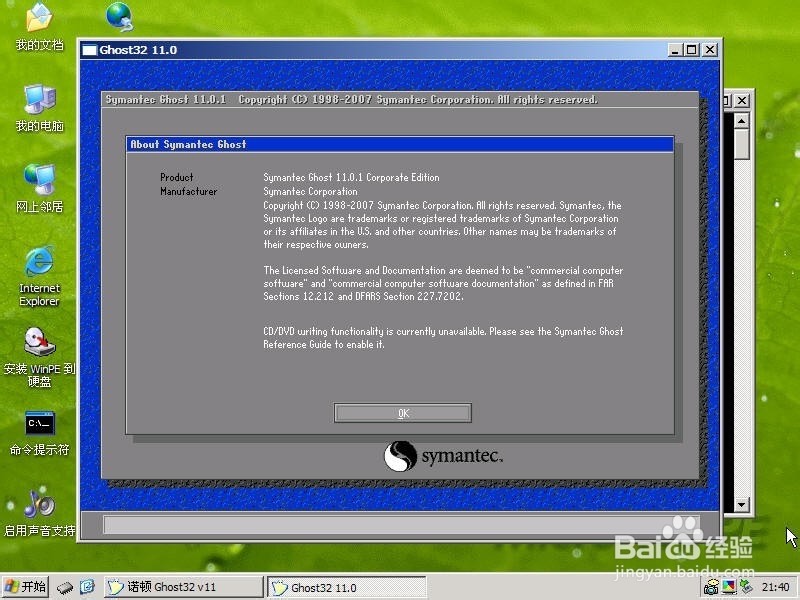Viewport: 800px width, 600px height.
Task: Click the 'Symantec Ghost 11.0.1 Corporate Edition' text
Action: pyautogui.click(x=351, y=178)
